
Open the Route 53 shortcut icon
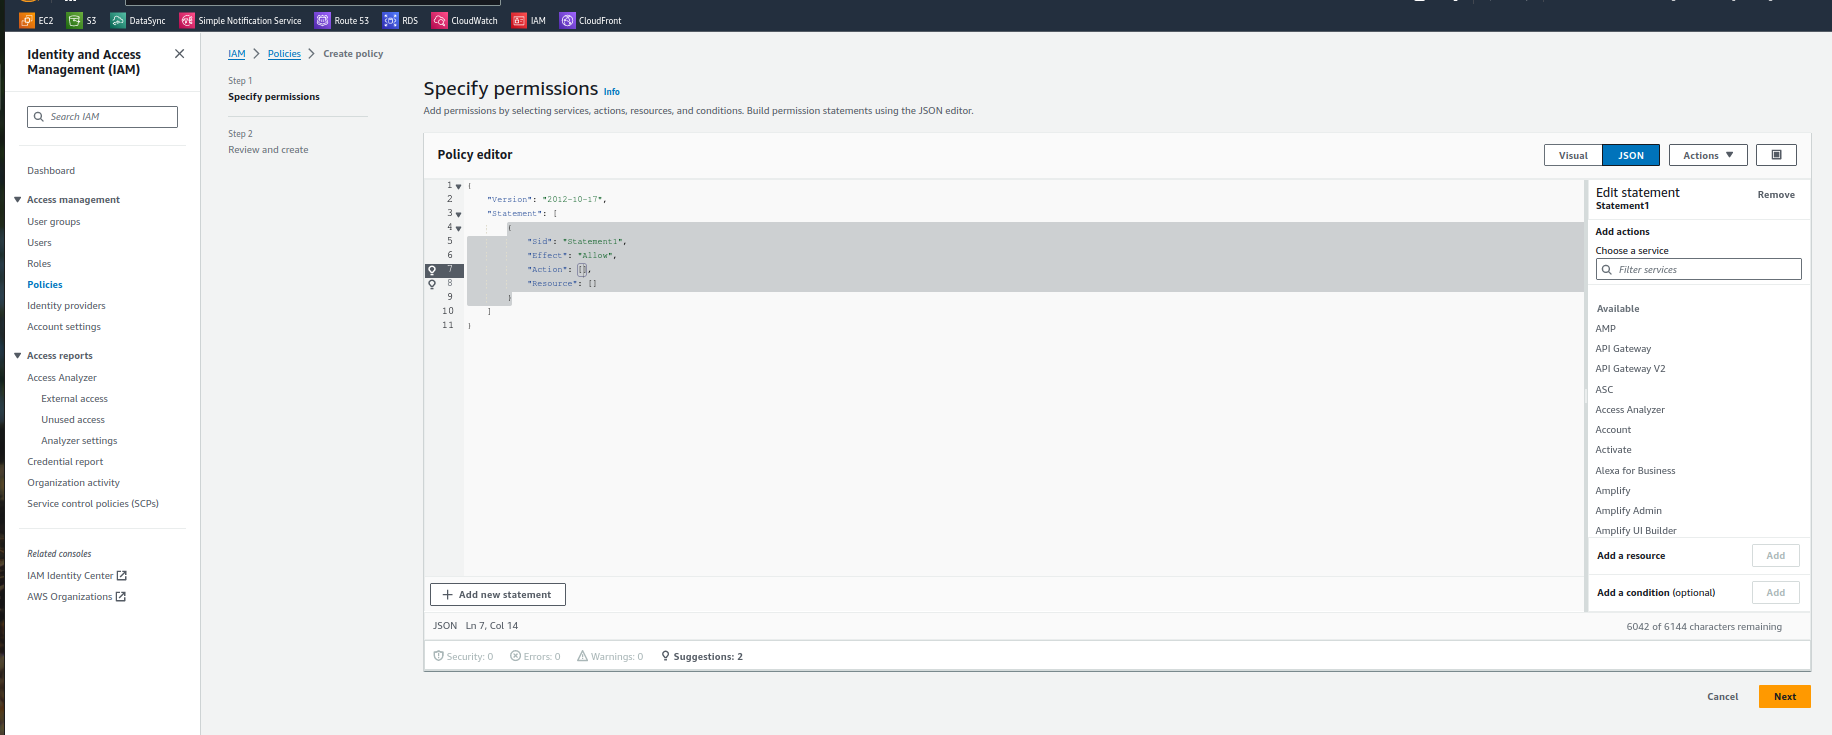[x=322, y=20]
